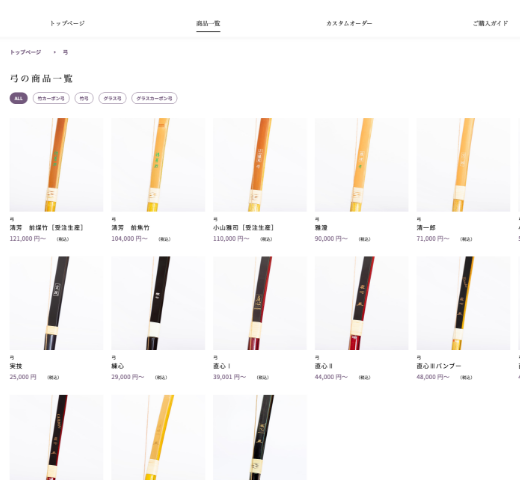Open the 直心Ⅱバンブー bow product image
The height and width of the screenshot is (480, 520).
point(463,303)
